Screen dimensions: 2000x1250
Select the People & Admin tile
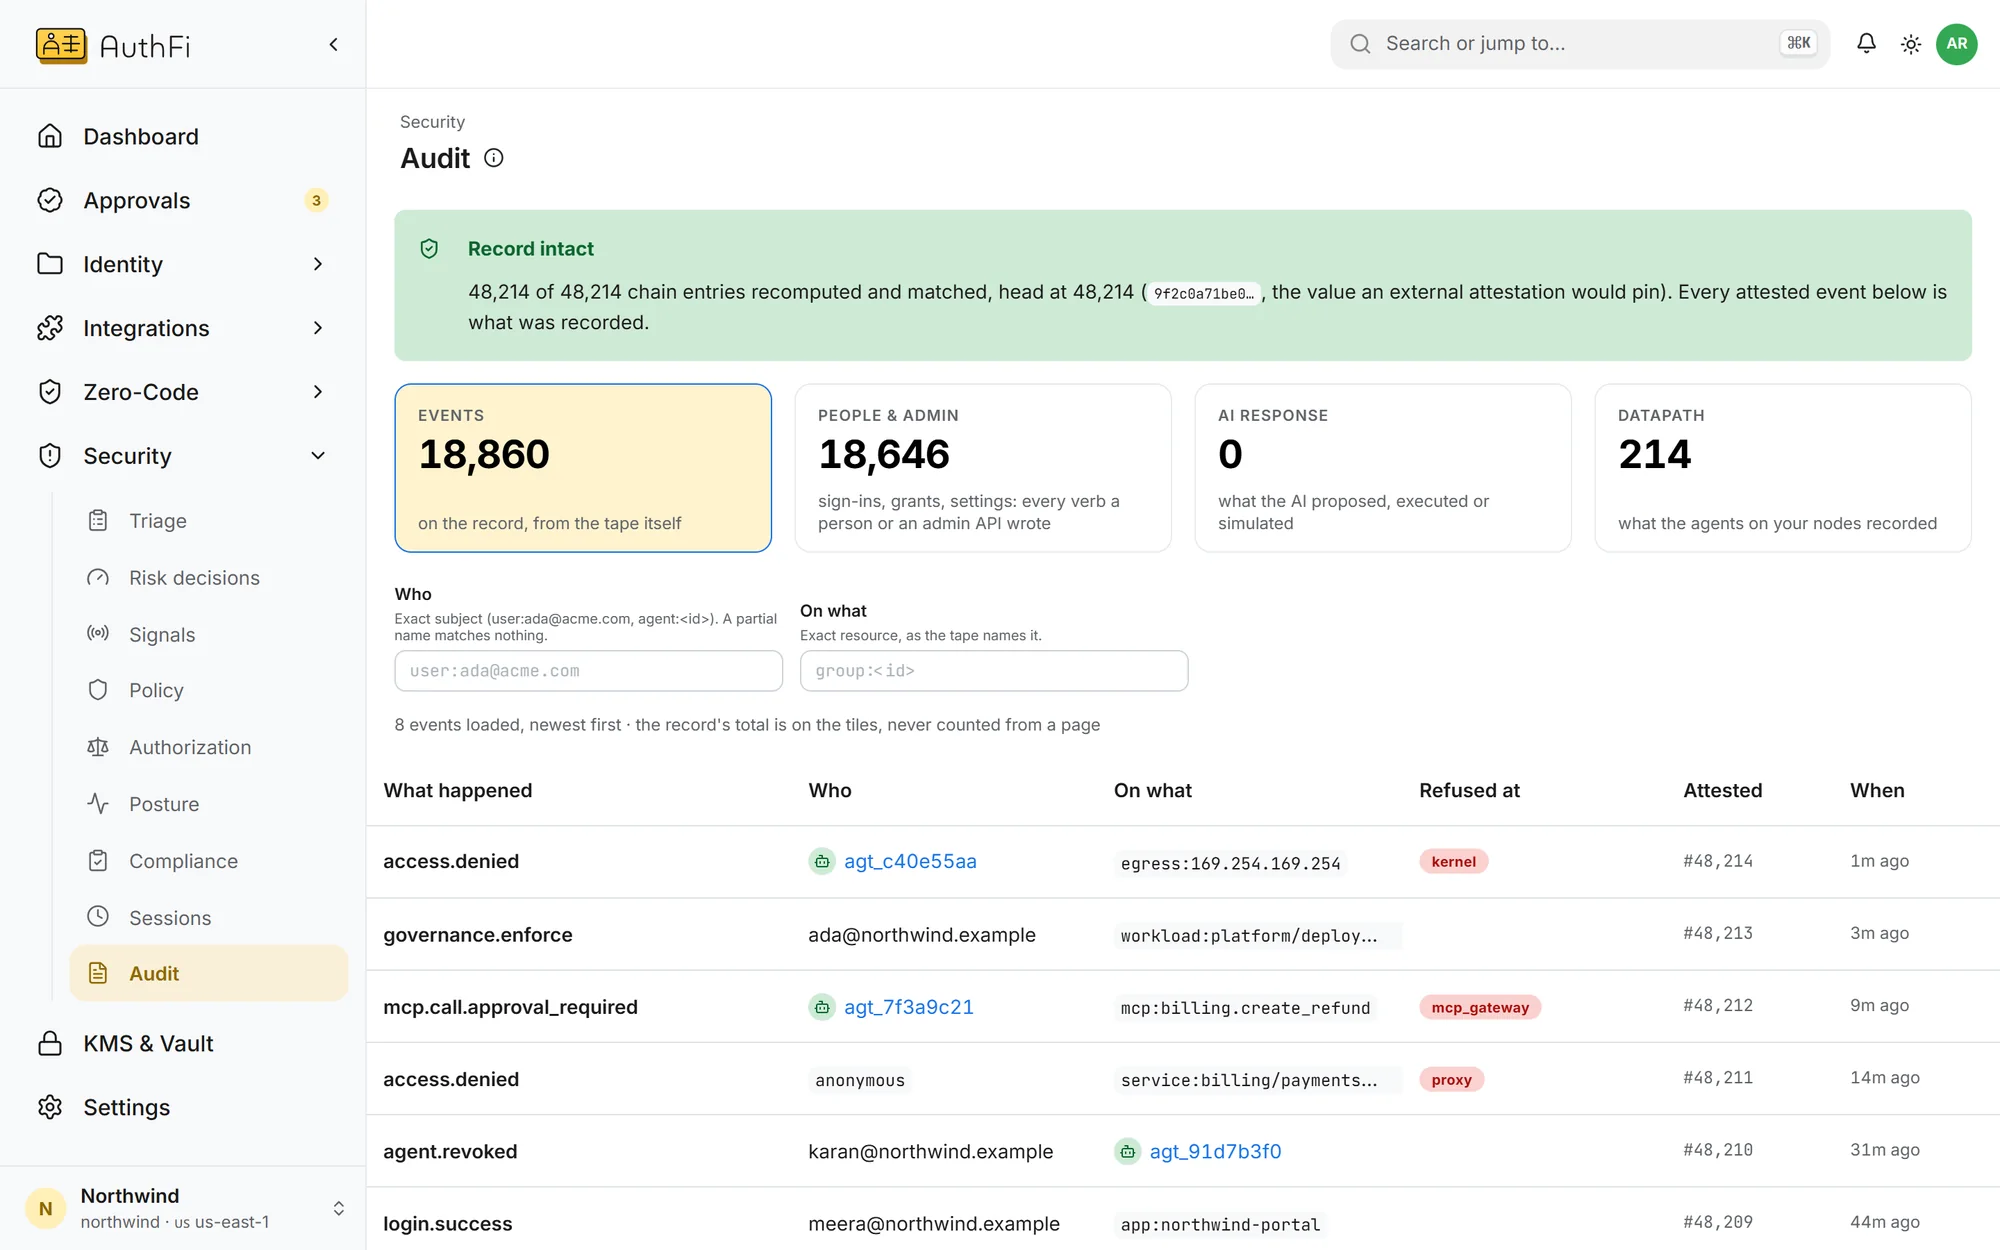(x=983, y=468)
